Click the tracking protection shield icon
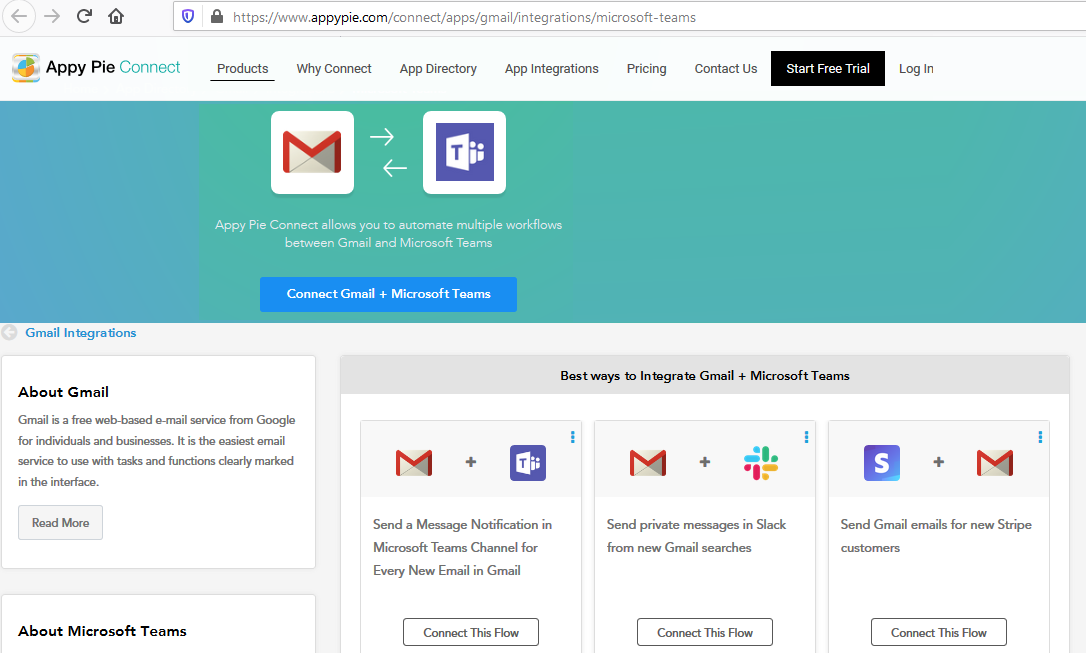This screenshot has height=653, width=1086. 188,17
